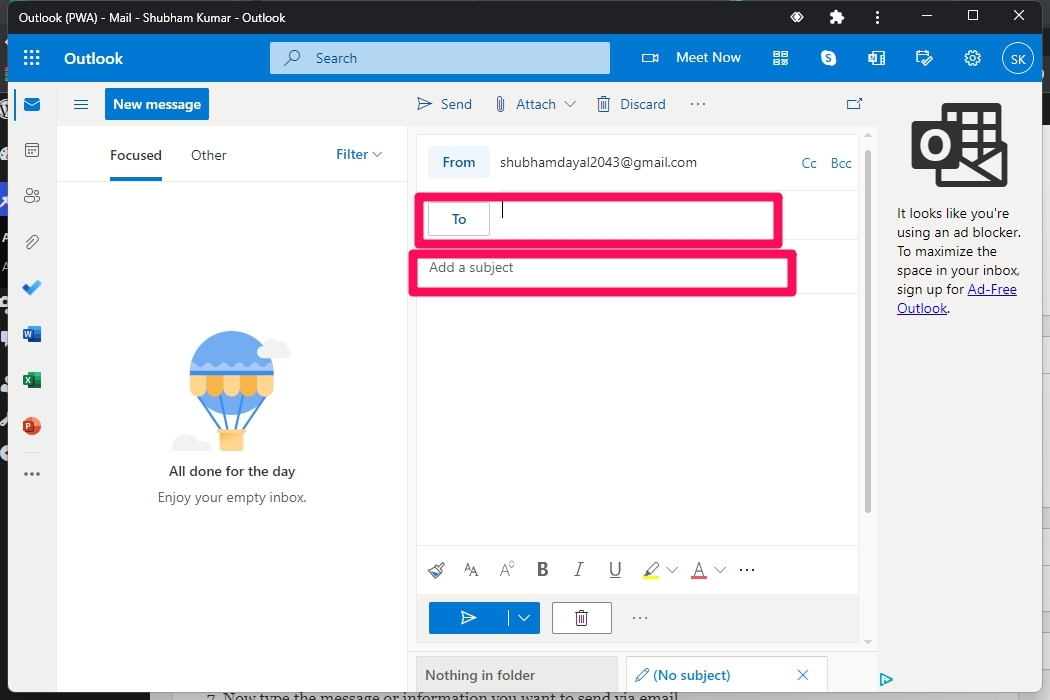The width and height of the screenshot is (1050, 700).
Task: Click the Skype icon in header
Action: coord(828,58)
